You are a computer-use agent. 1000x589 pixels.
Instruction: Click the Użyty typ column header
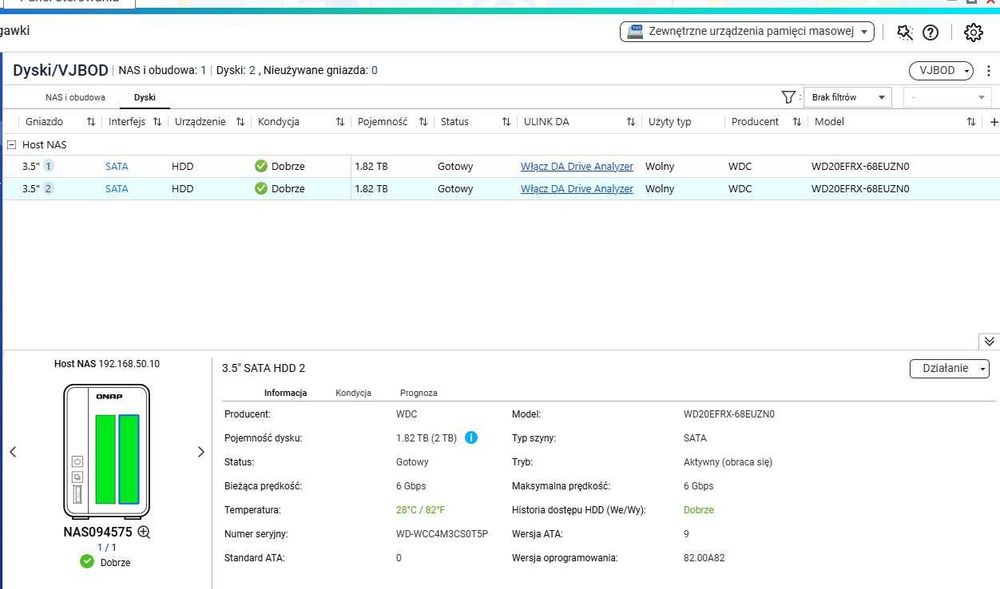(x=670, y=122)
